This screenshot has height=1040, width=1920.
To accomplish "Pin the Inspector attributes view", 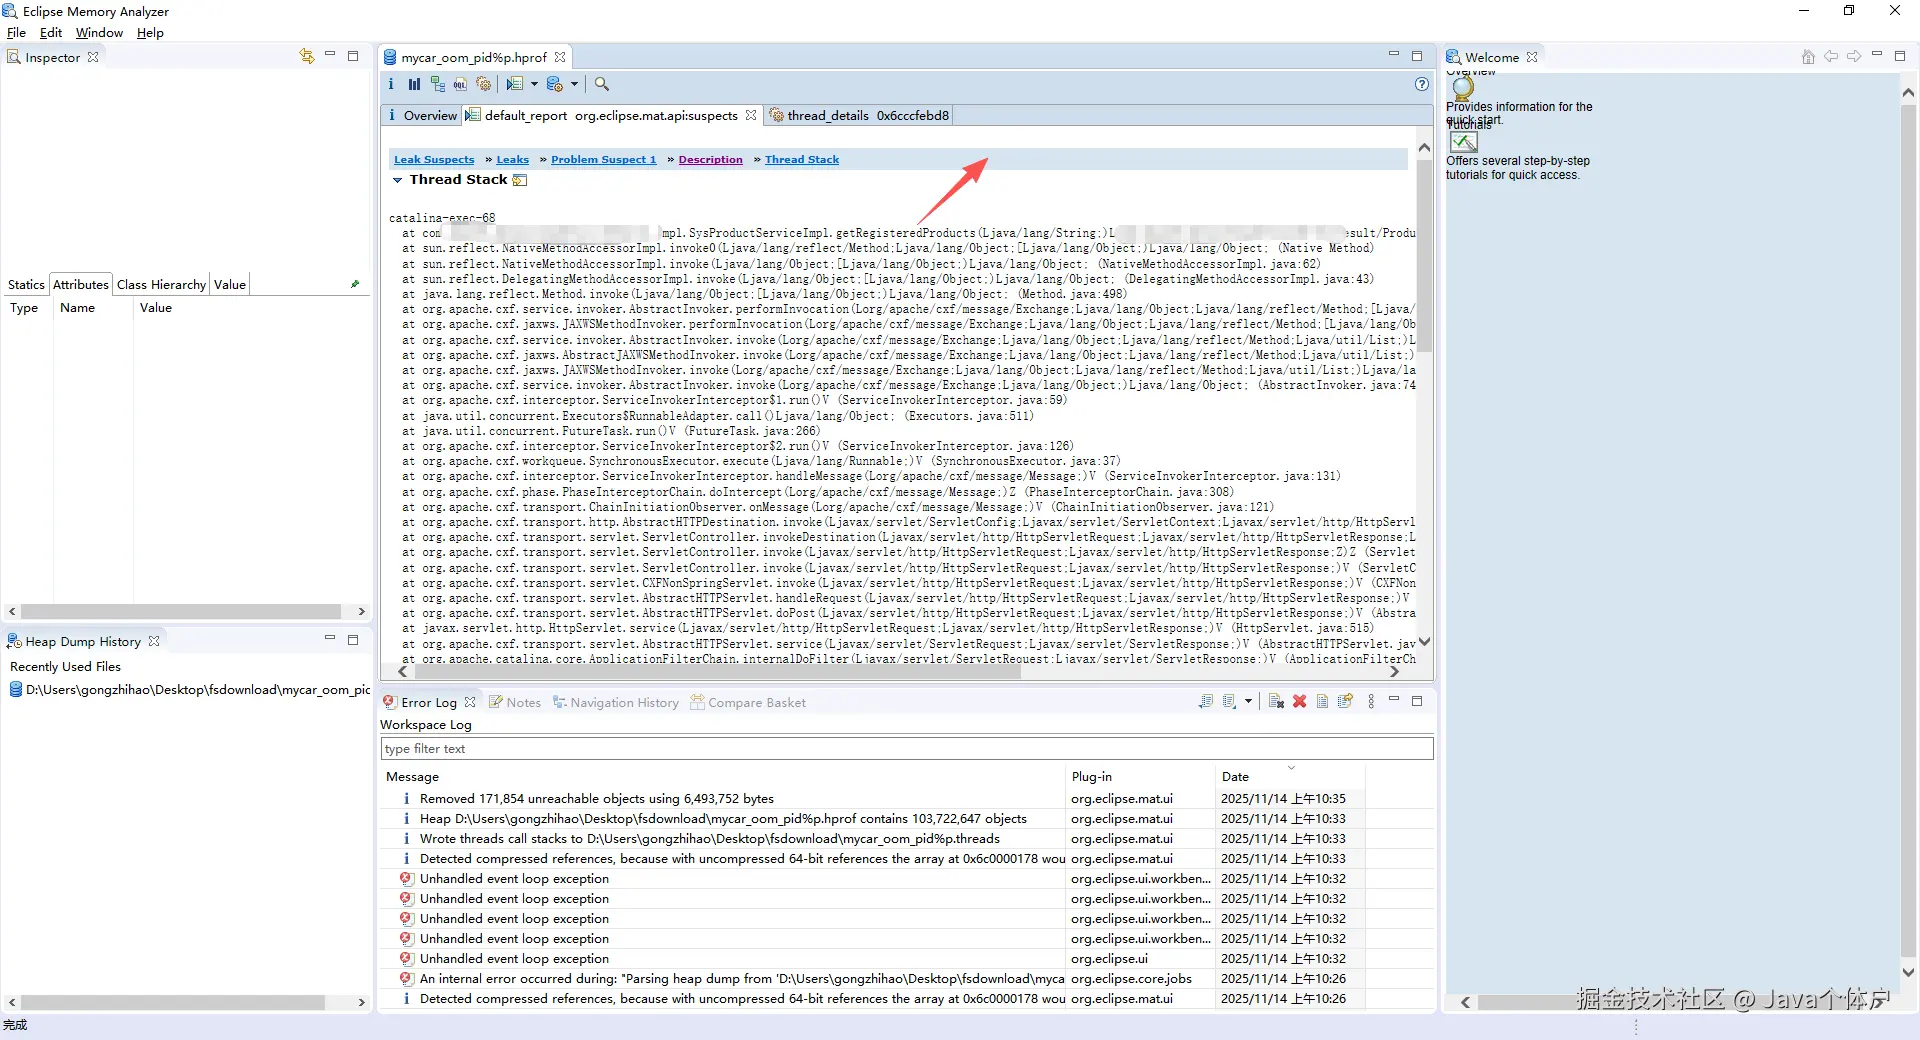I will (355, 284).
